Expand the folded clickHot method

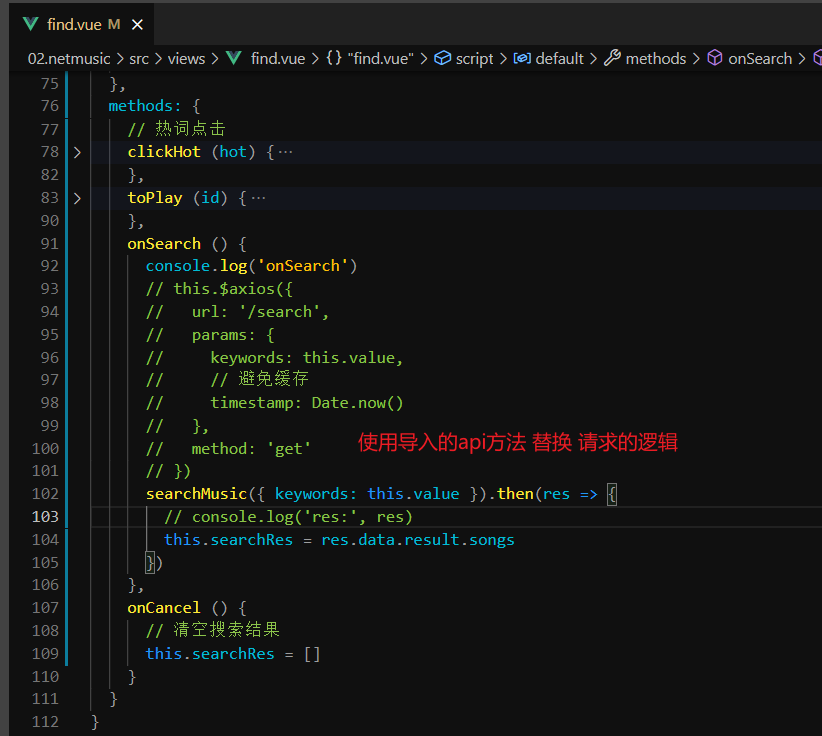coord(78,153)
